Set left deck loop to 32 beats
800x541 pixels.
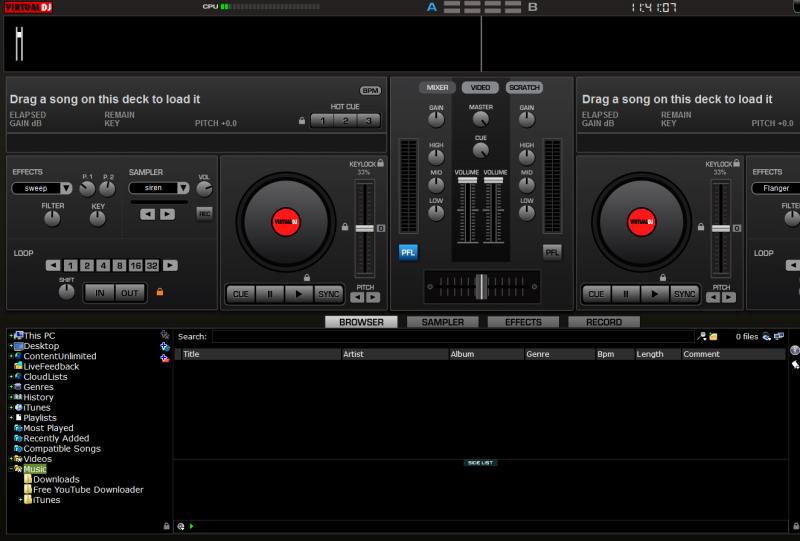point(152,265)
